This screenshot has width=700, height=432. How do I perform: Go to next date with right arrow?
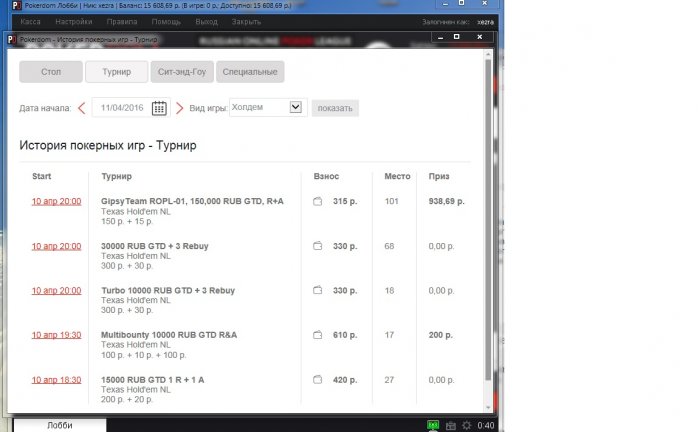(180, 108)
